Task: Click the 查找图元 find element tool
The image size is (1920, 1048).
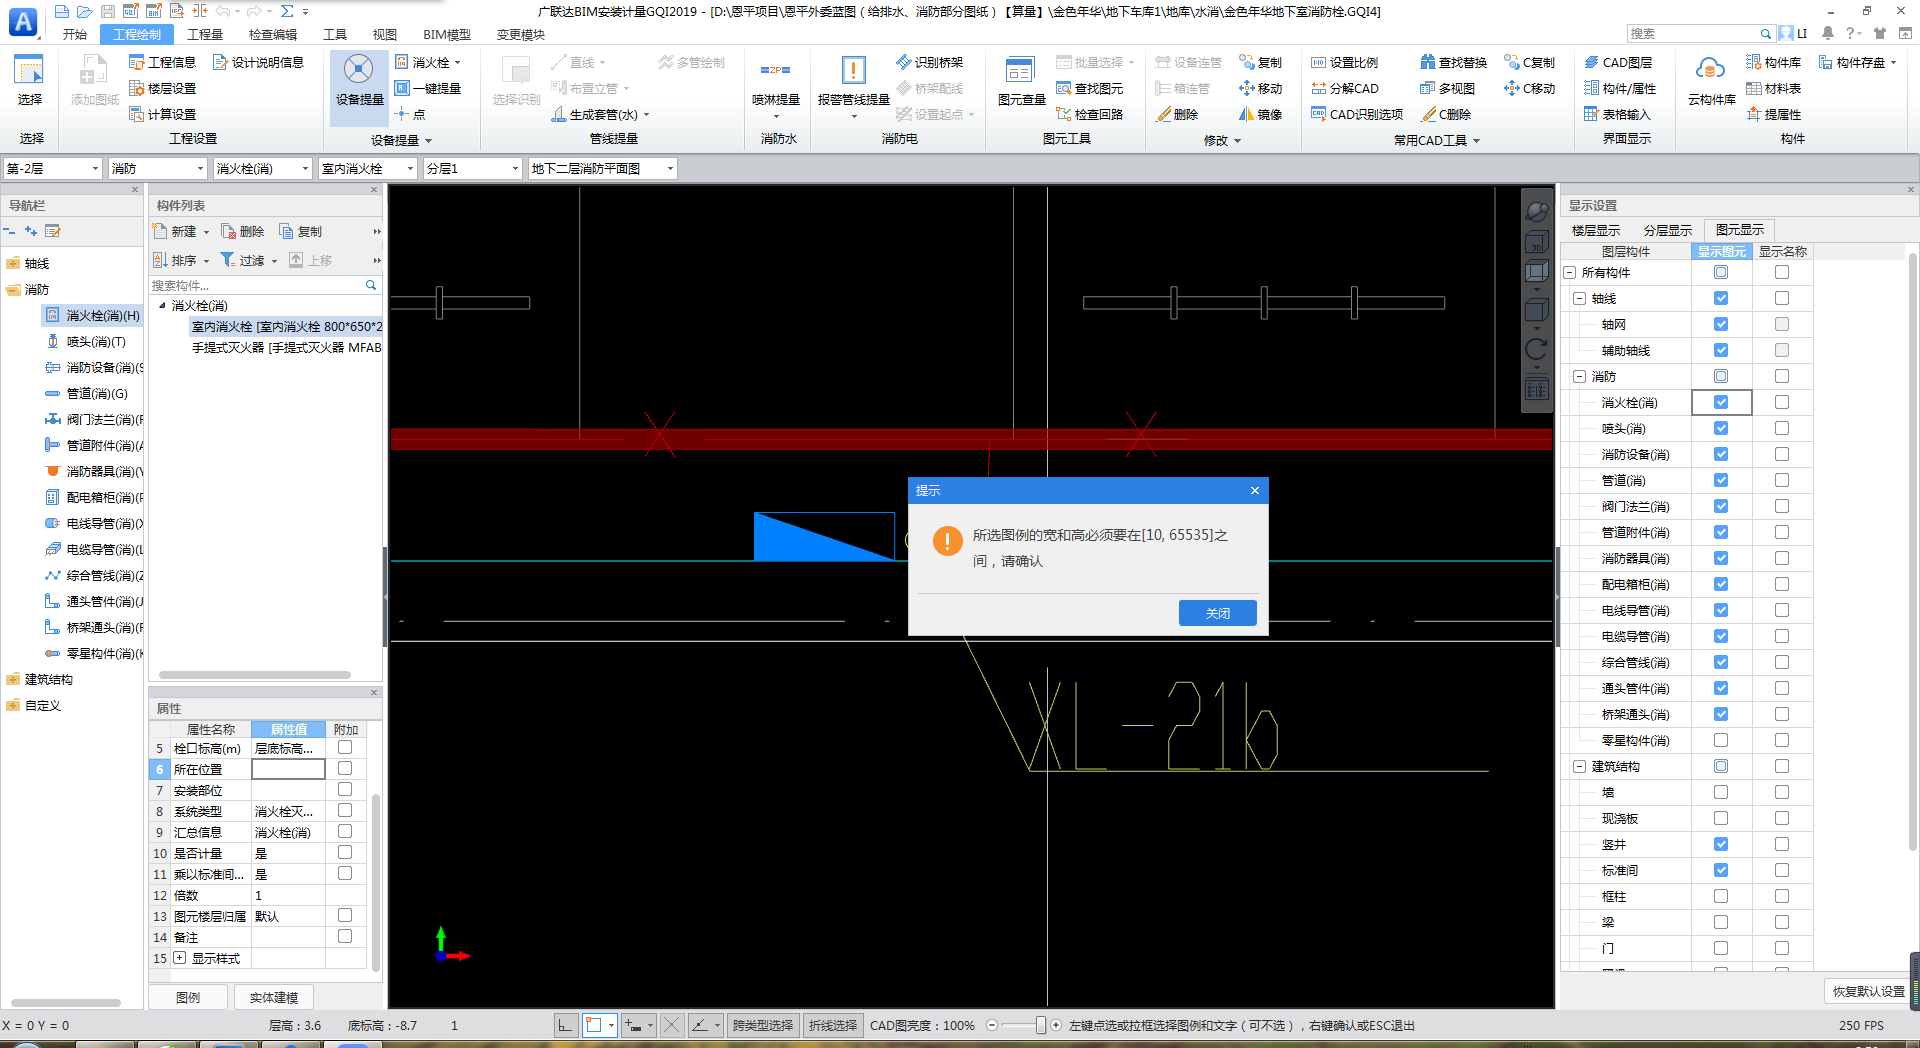Action: pyautogui.click(x=1090, y=88)
